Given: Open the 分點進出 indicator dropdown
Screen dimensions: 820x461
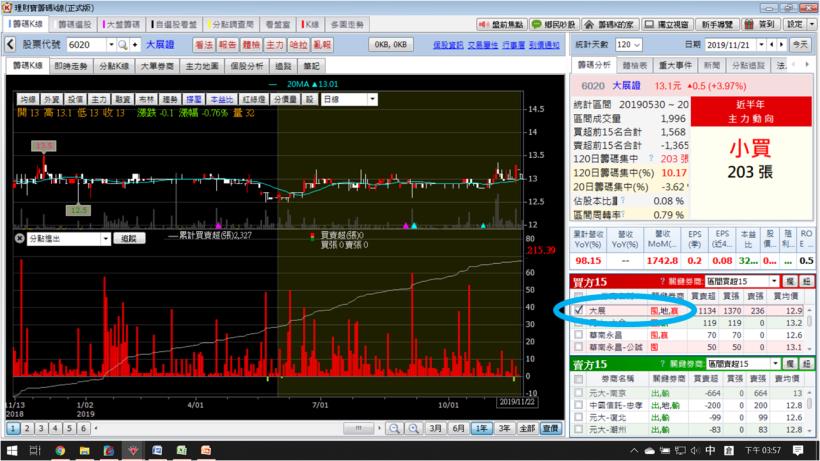Looking at the screenshot, I should [x=105, y=239].
